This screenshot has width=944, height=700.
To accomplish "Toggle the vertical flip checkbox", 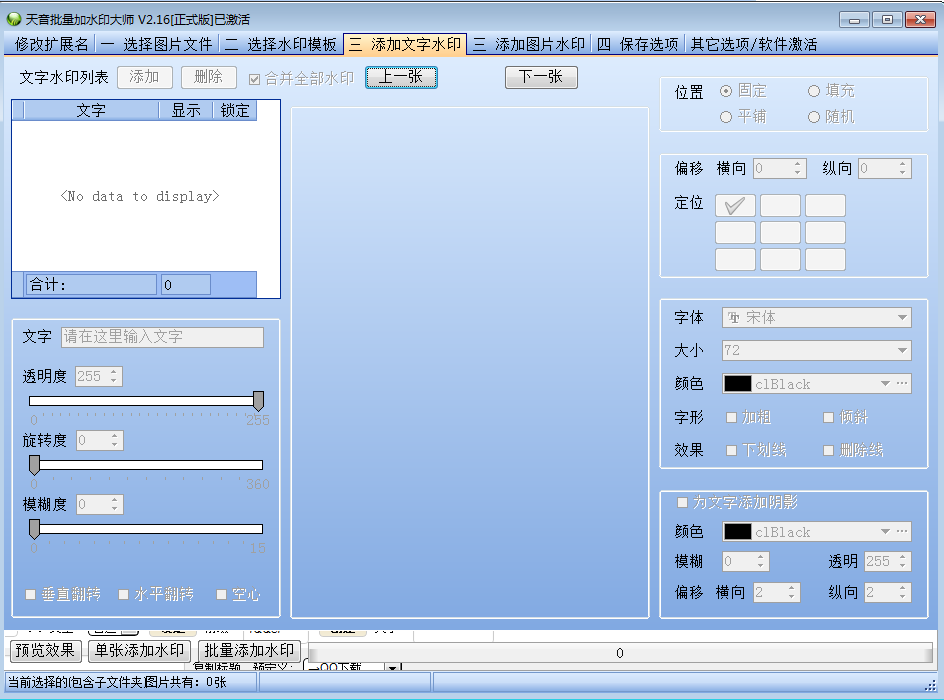I will click(x=31, y=595).
